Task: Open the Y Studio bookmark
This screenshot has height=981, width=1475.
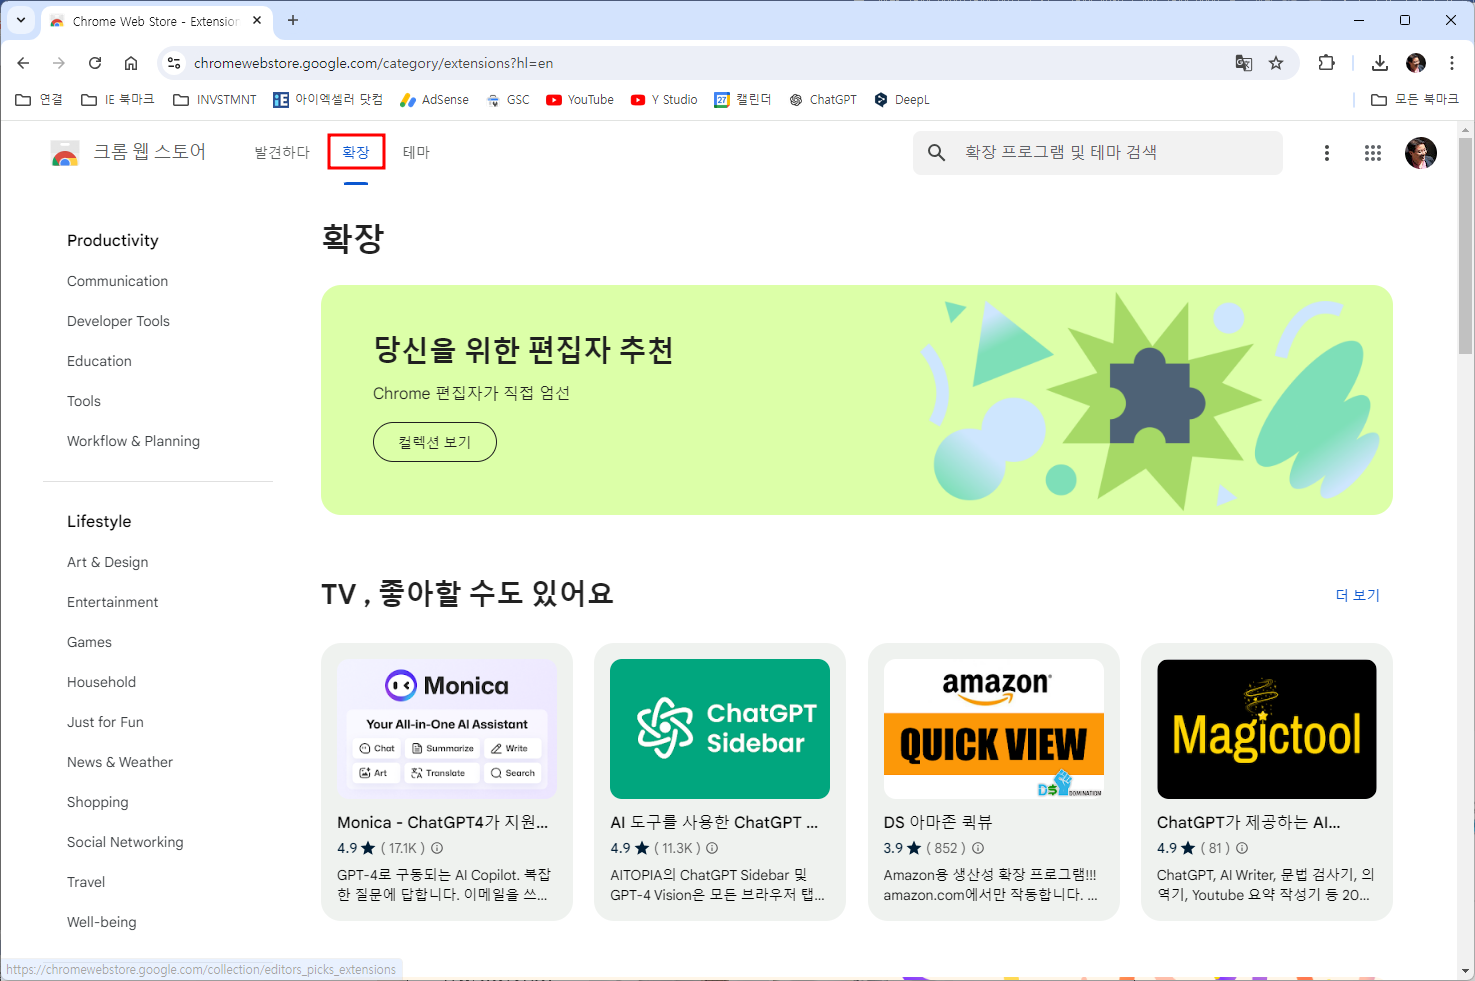Action: point(664,100)
